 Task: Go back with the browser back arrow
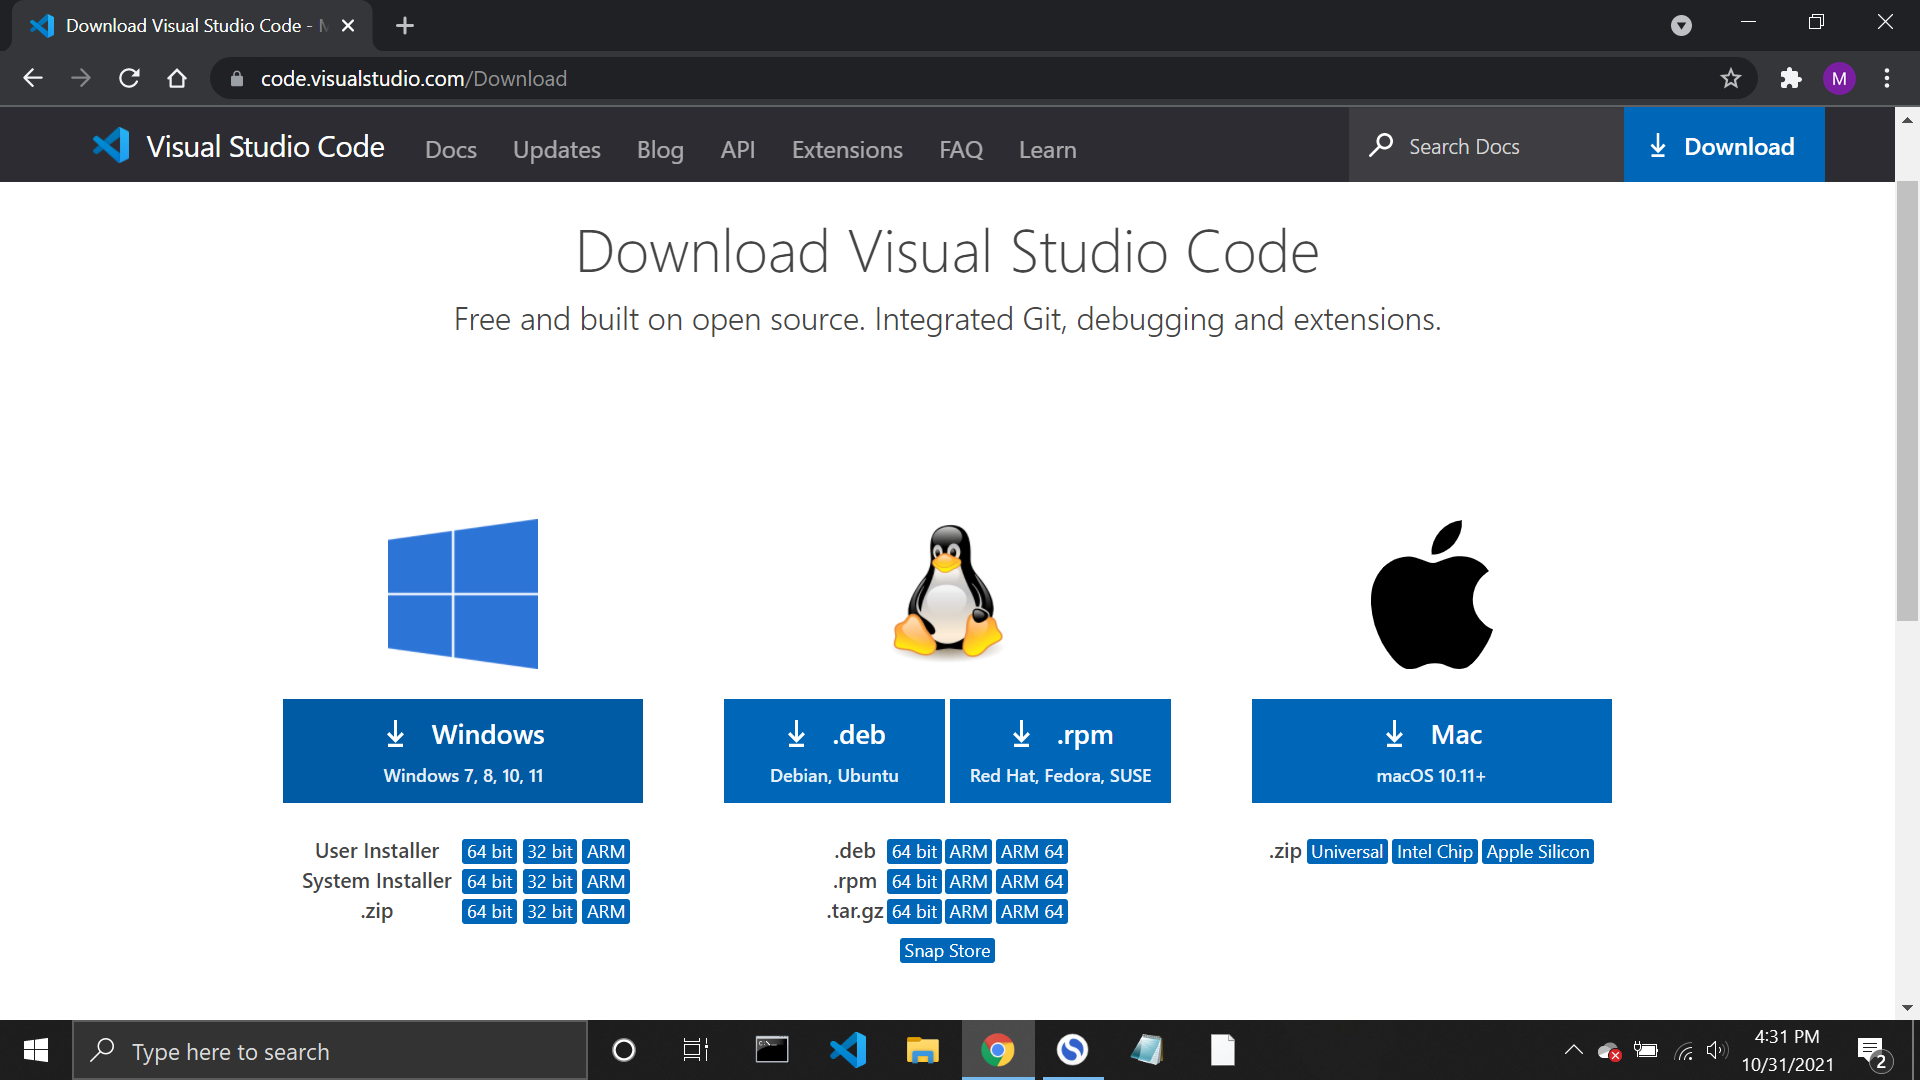tap(33, 78)
